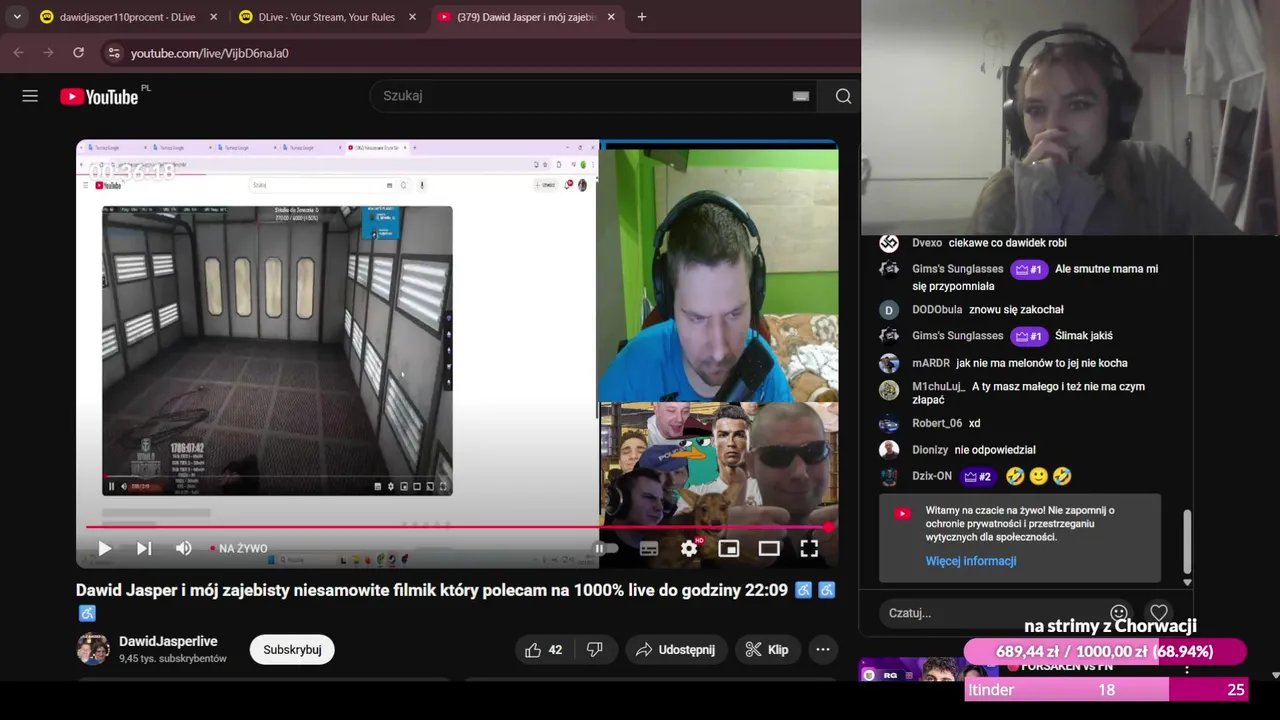
Task: Click the 9,45 tys. subskrybentów text
Action: pos(173,659)
